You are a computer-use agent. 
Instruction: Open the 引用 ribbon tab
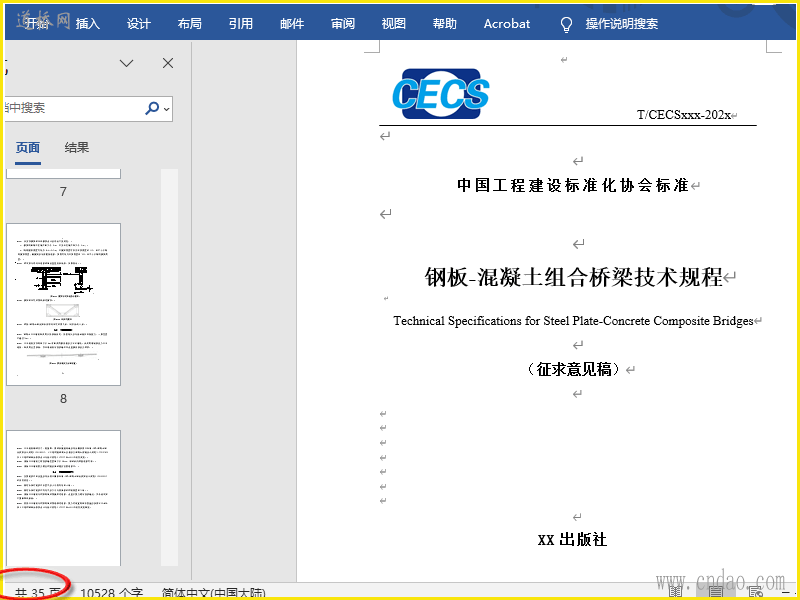coord(240,23)
